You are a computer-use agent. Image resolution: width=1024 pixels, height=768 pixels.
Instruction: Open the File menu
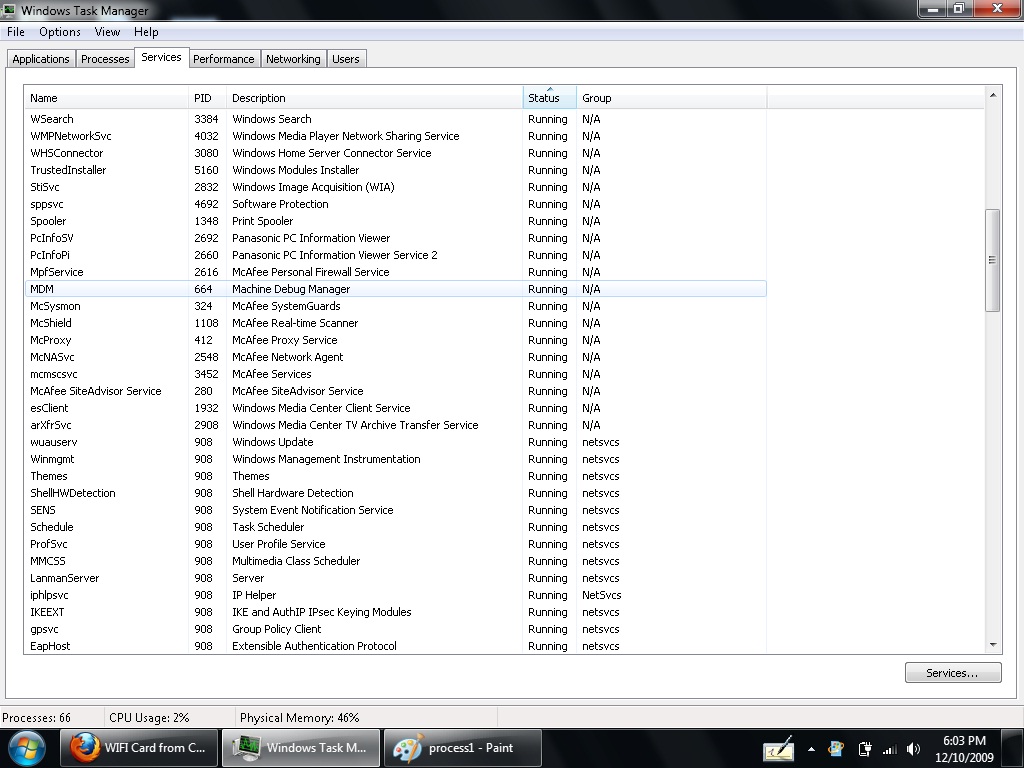pyautogui.click(x=16, y=32)
